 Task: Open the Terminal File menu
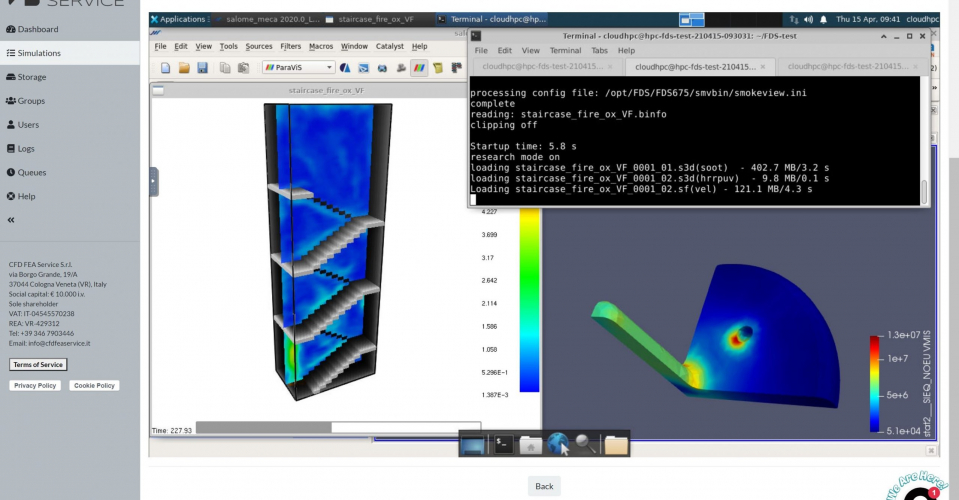481,51
